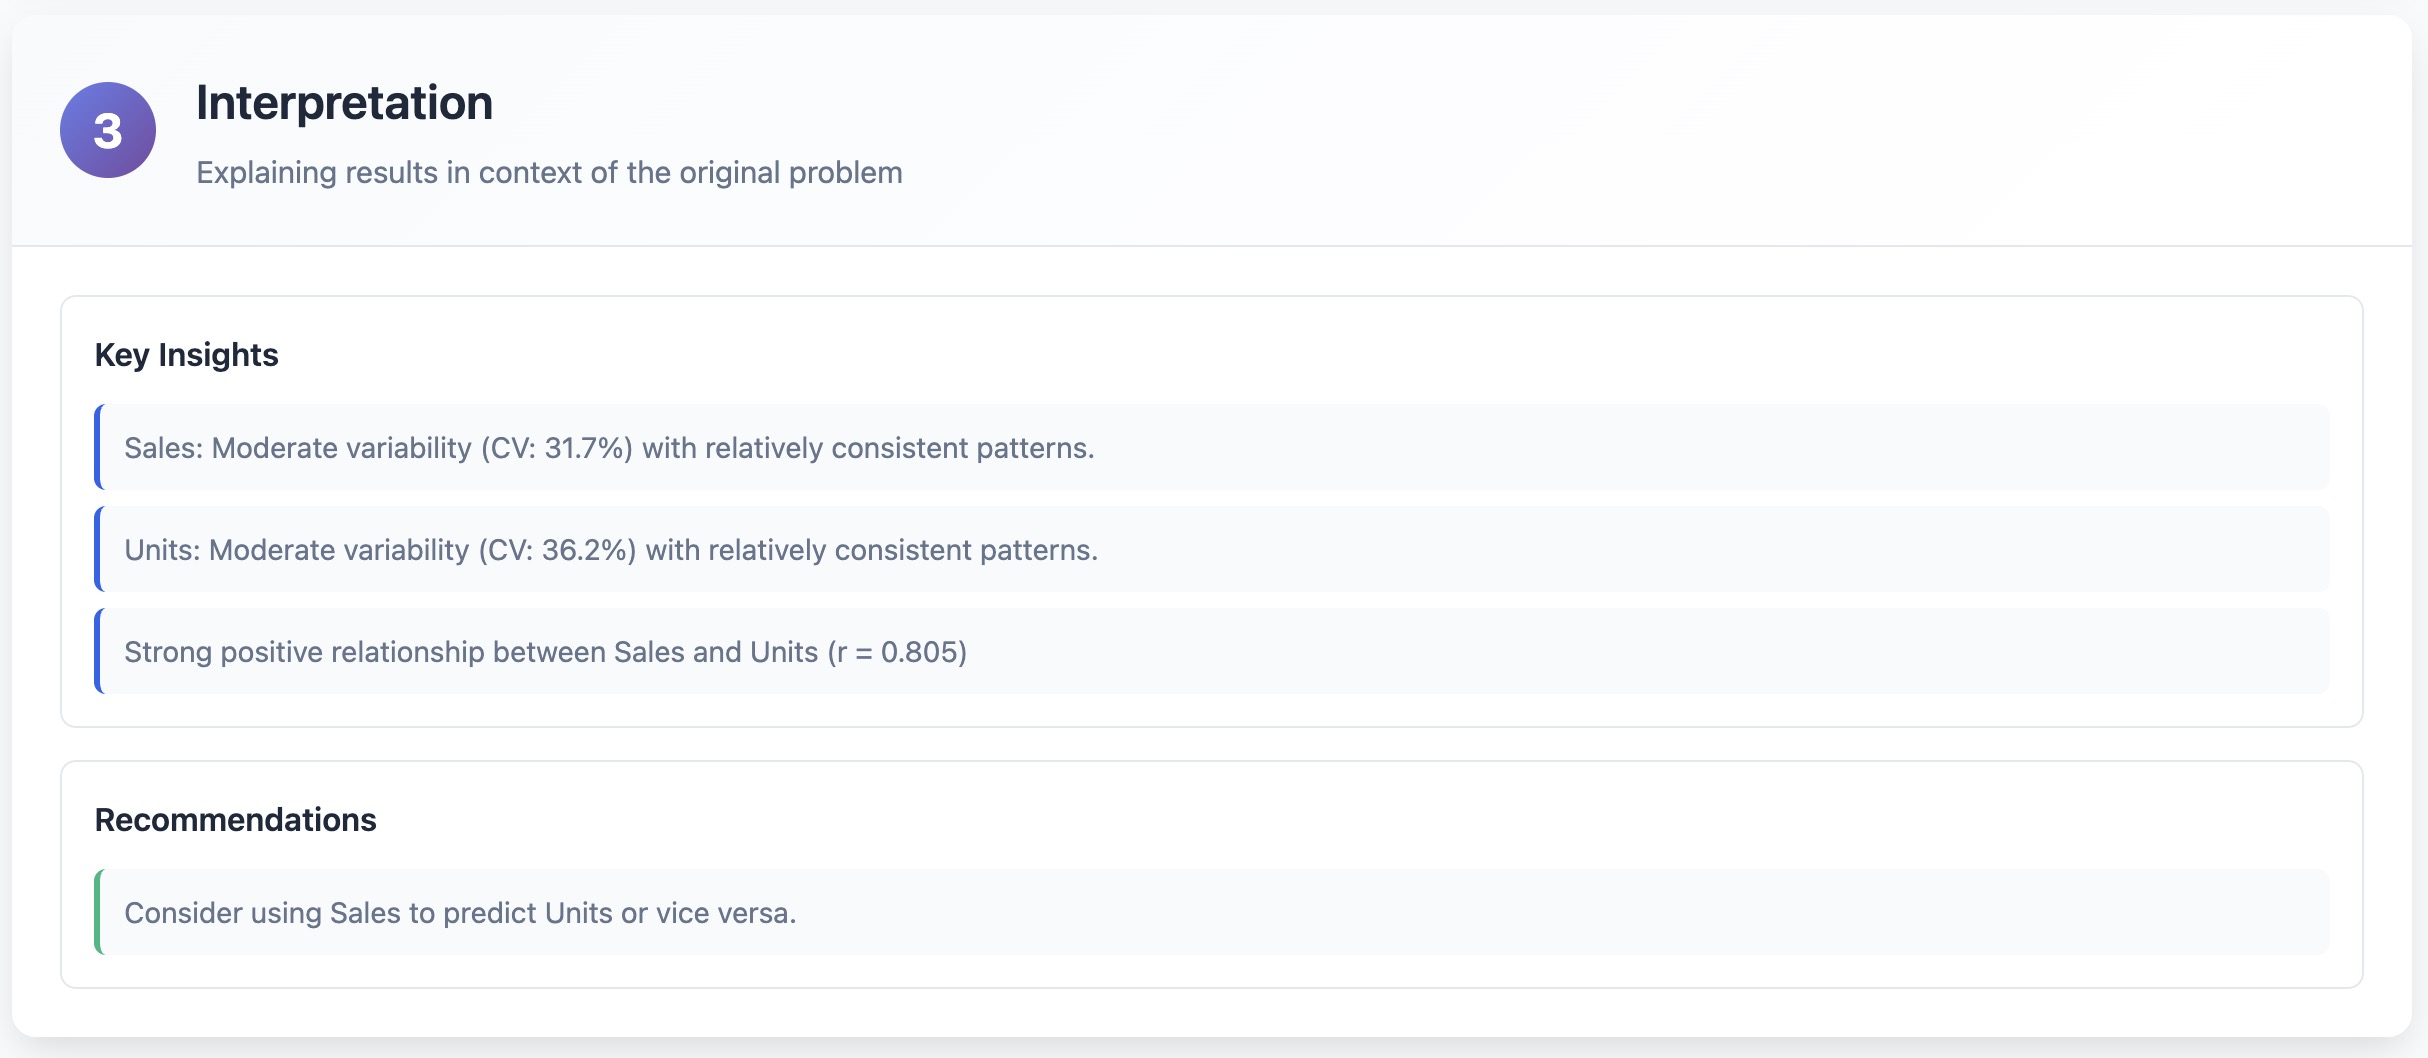Click the Sales moderate variability insight
This screenshot has width=2428, height=1058.
(608, 448)
